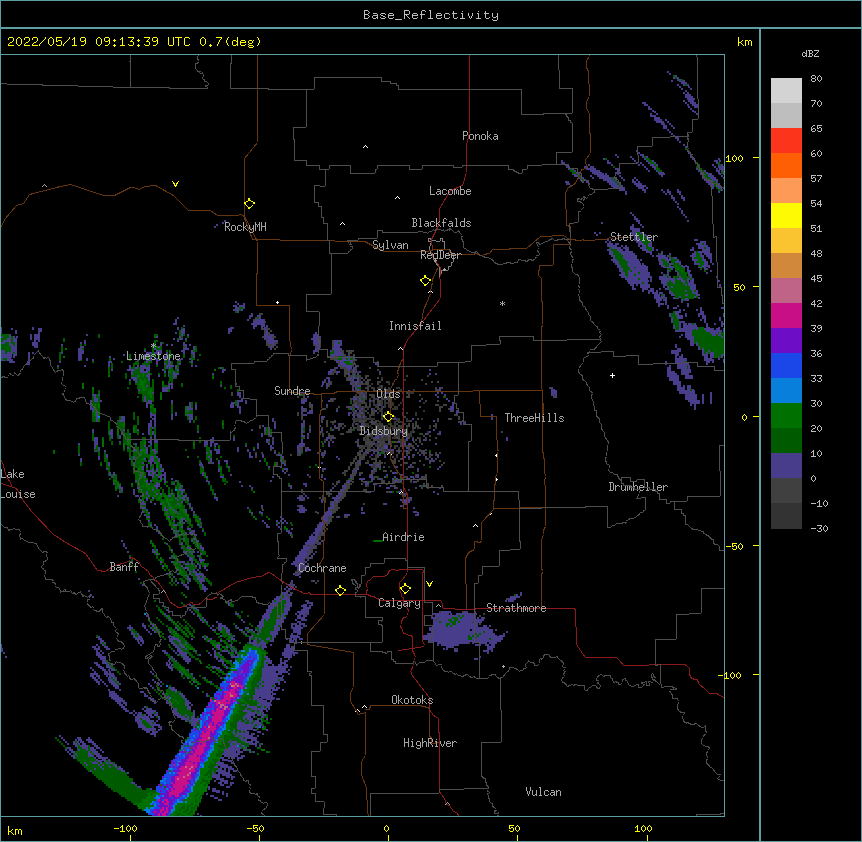Click the white asterisk marker east of Innisfail

pyautogui.click(x=502, y=303)
